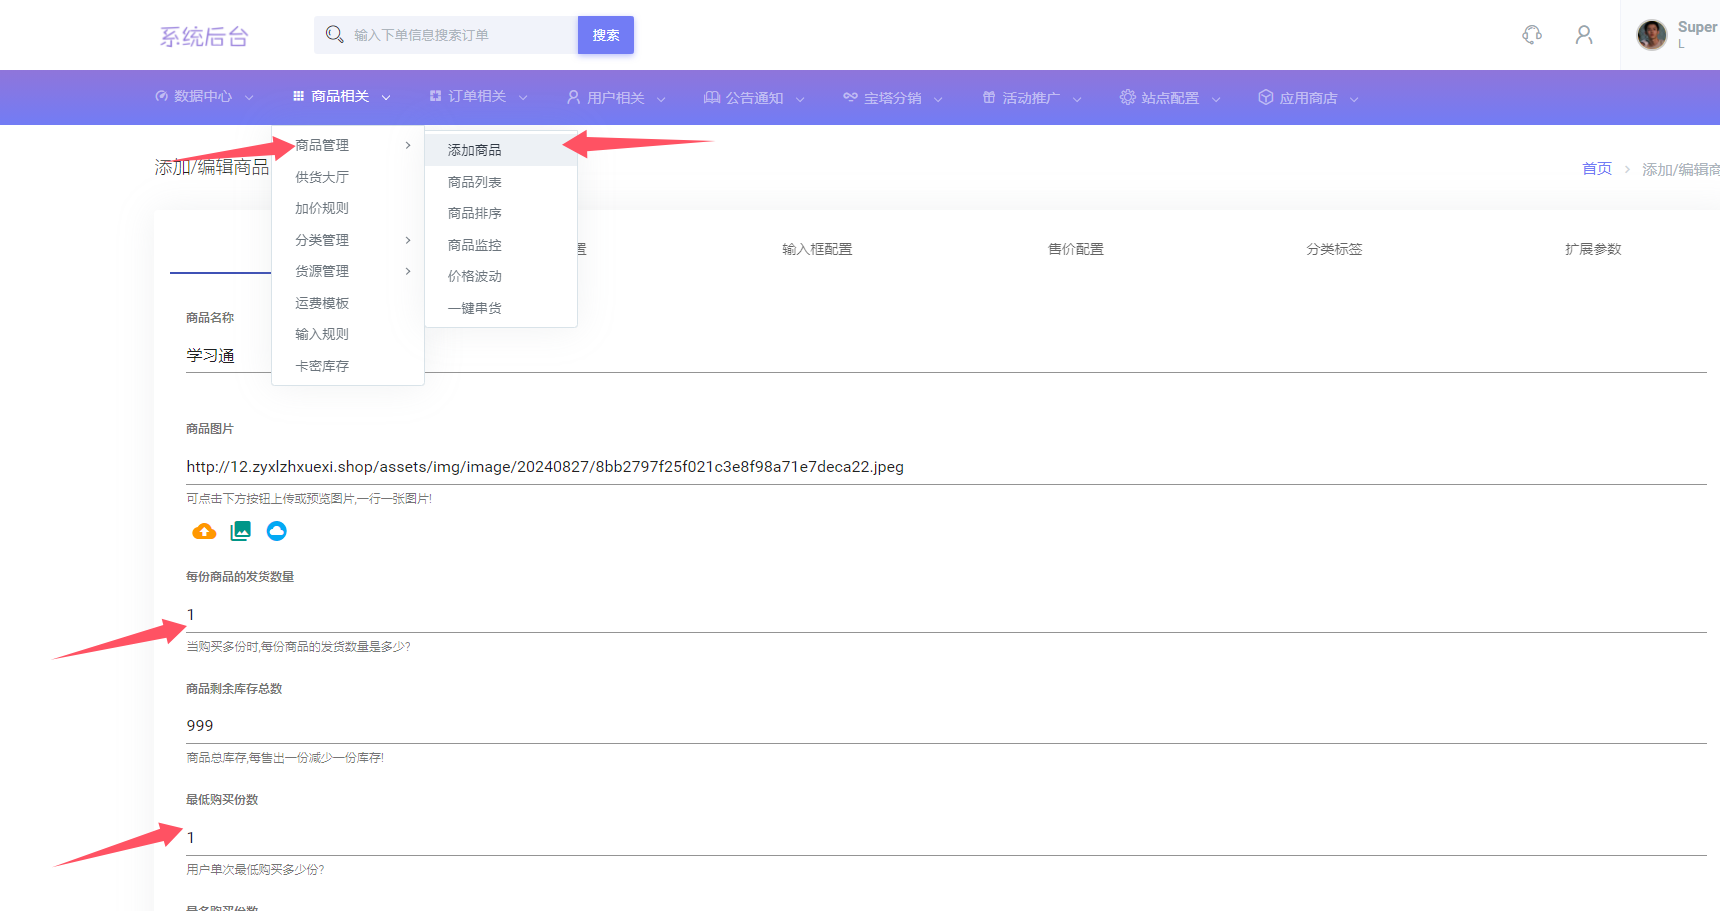Viewport: 1720px width, 911px height.
Task: Click the 应用商店 cube icon
Action: (x=1266, y=97)
